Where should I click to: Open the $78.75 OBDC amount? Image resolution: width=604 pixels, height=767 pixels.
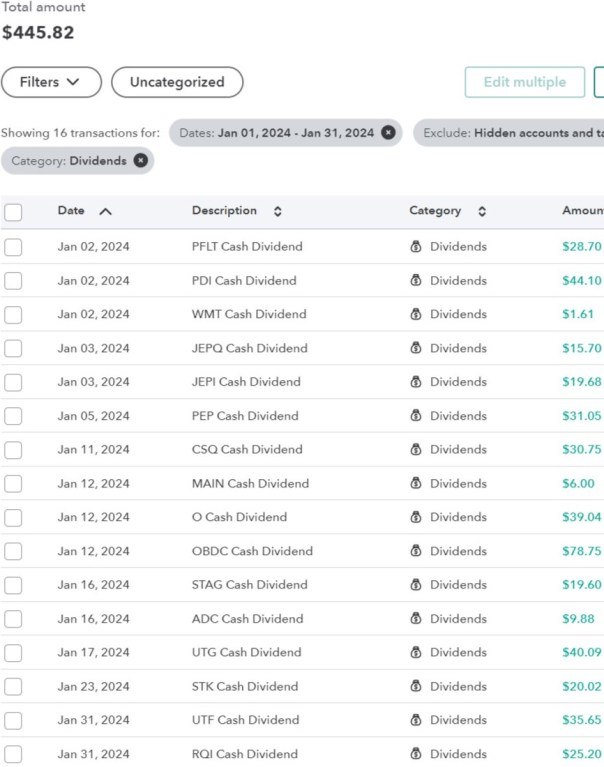(x=581, y=551)
